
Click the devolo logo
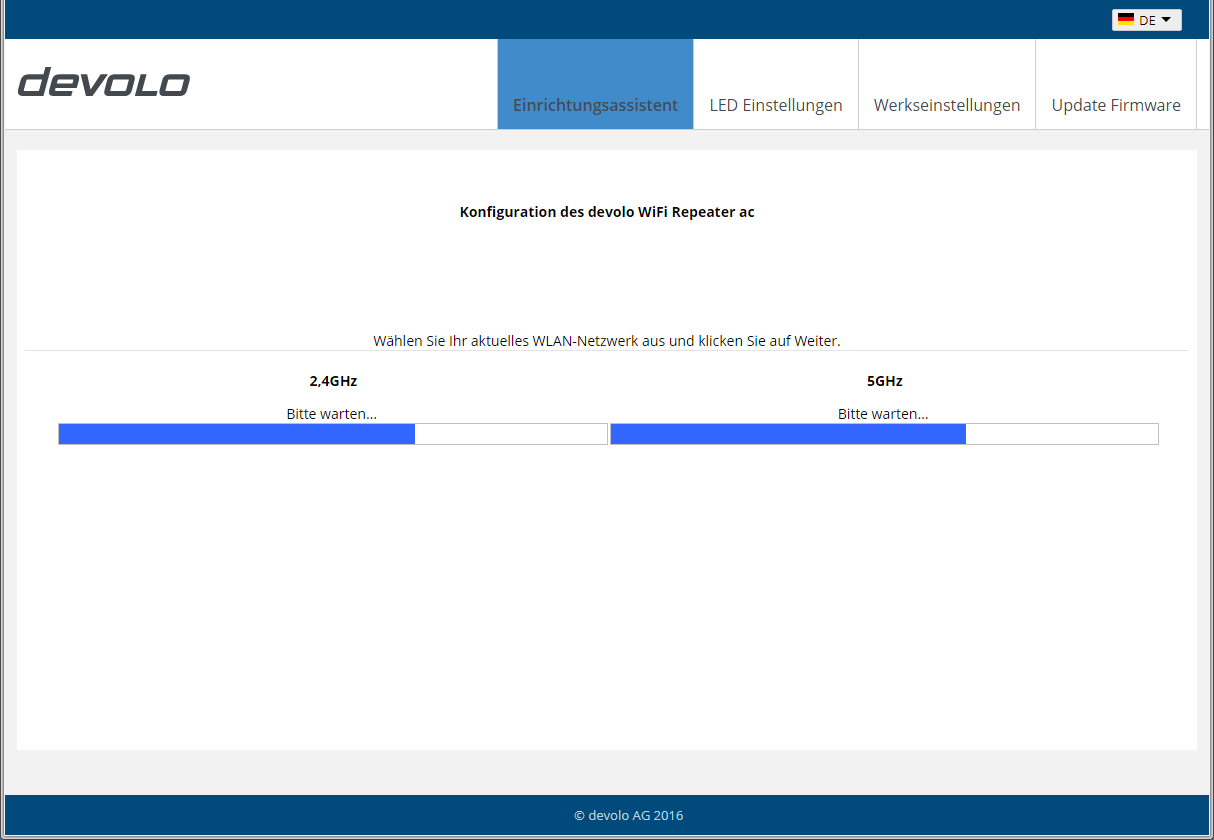(x=104, y=83)
